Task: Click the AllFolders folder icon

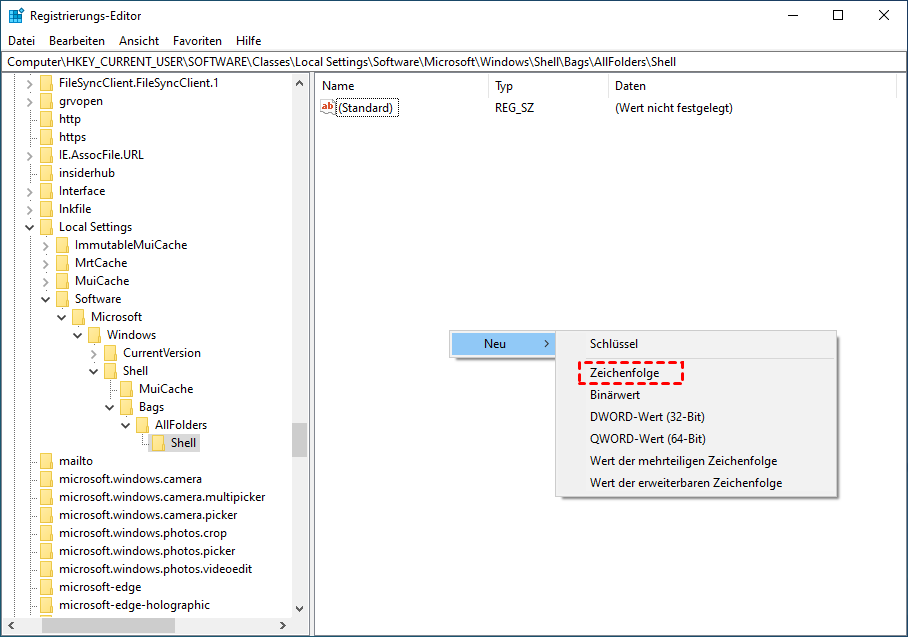Action: click(x=143, y=425)
